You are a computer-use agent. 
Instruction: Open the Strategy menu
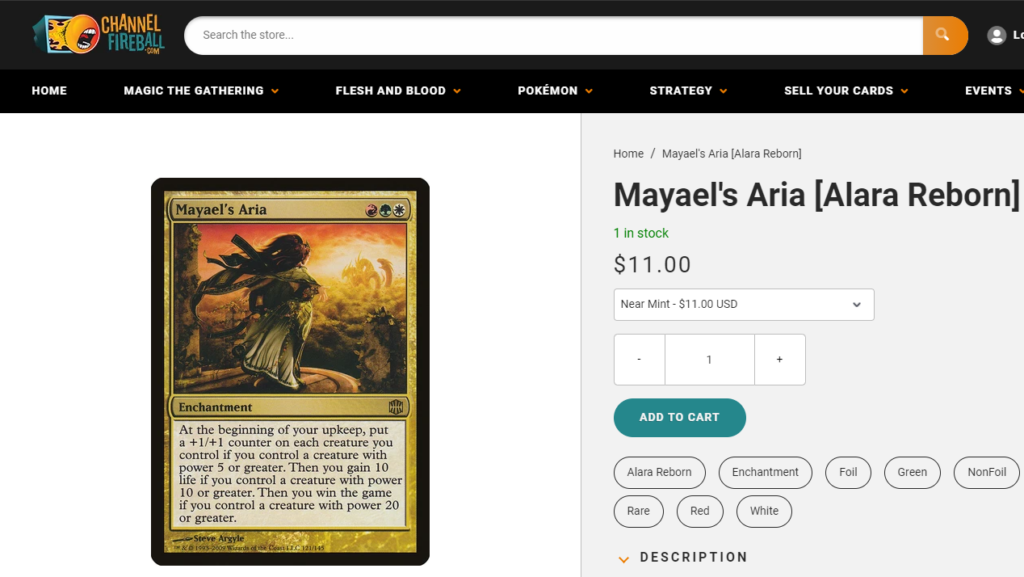point(688,91)
